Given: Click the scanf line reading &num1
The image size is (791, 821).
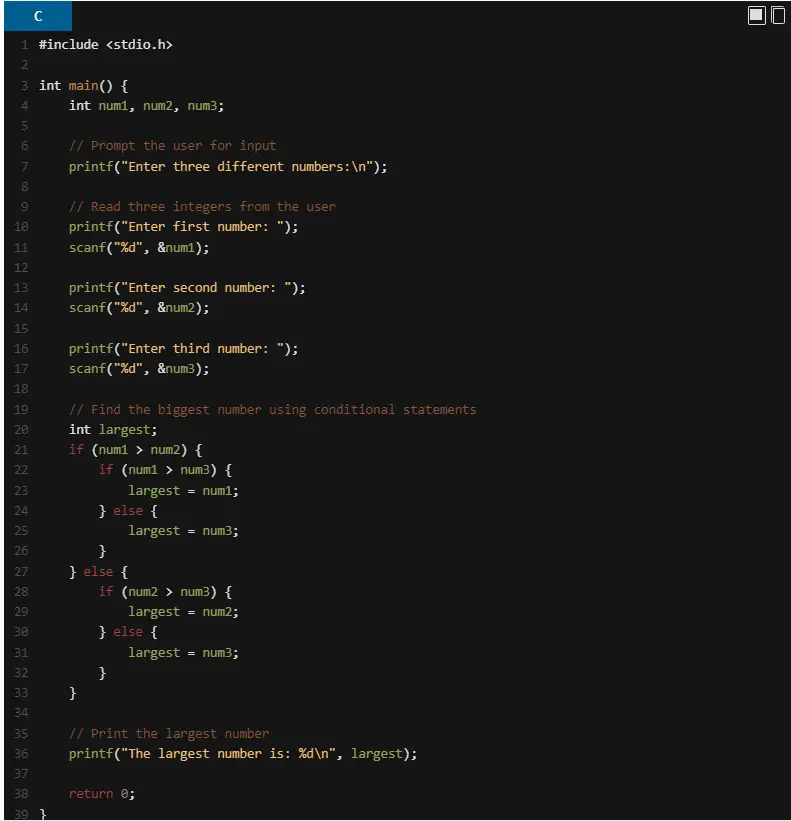Looking at the screenshot, I should point(139,248).
